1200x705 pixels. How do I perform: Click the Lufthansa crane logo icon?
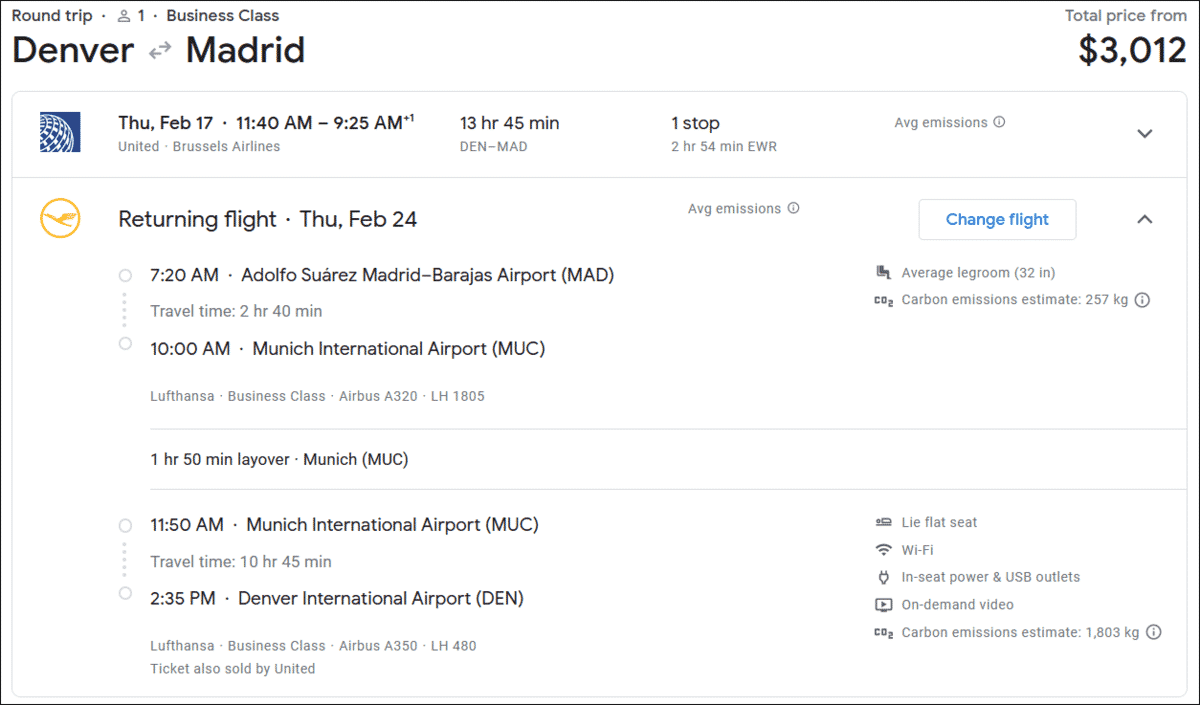(x=60, y=218)
